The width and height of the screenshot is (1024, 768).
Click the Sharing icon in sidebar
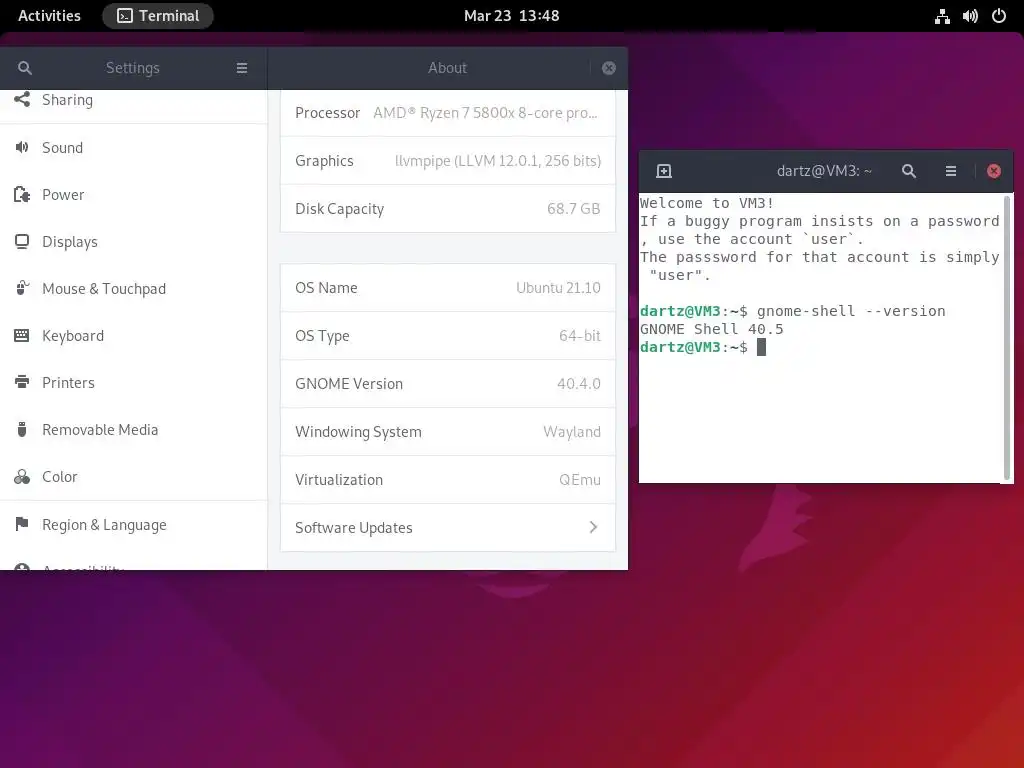pos(22,99)
